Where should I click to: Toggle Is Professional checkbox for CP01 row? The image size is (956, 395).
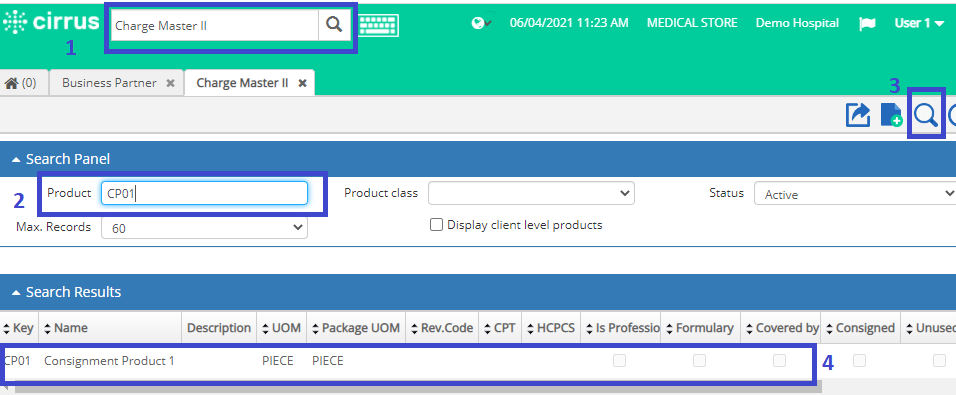click(619, 361)
